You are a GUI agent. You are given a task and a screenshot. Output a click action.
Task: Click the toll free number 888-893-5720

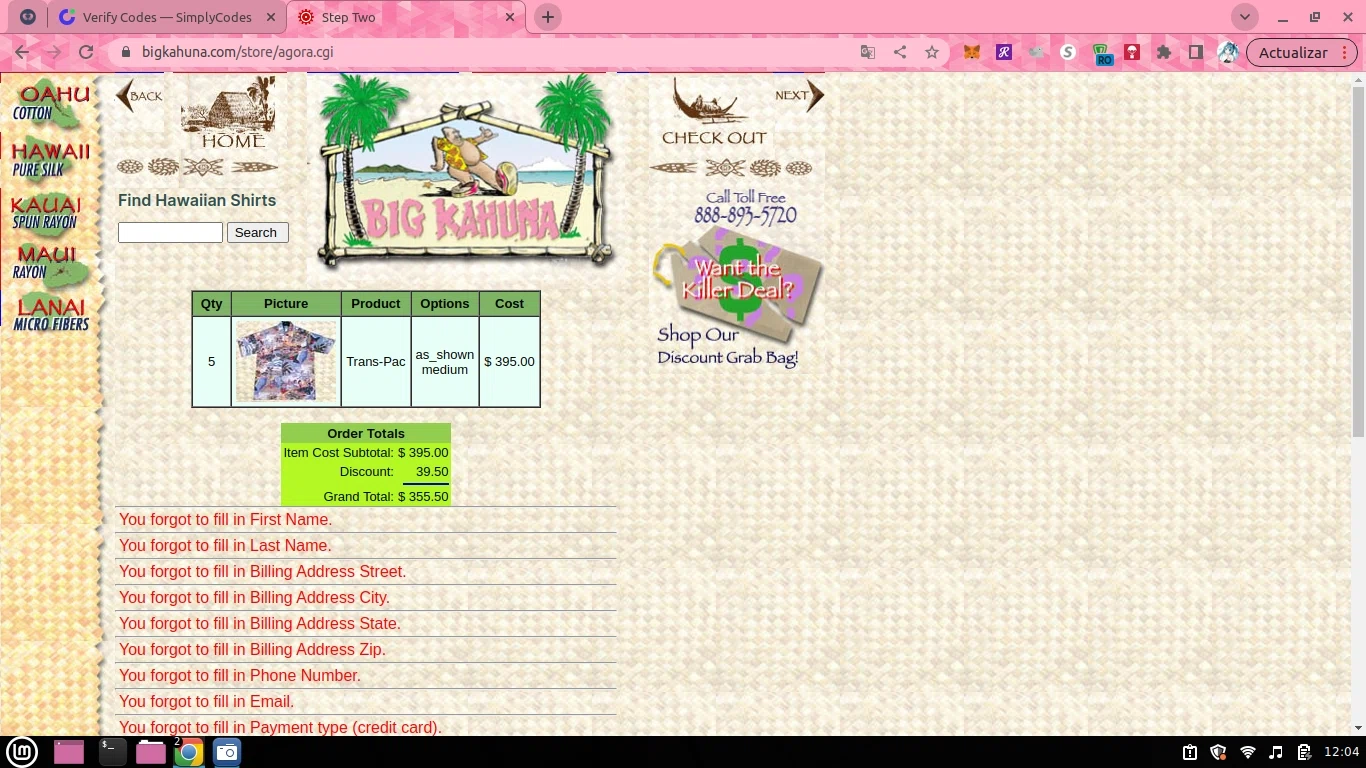pos(746,216)
